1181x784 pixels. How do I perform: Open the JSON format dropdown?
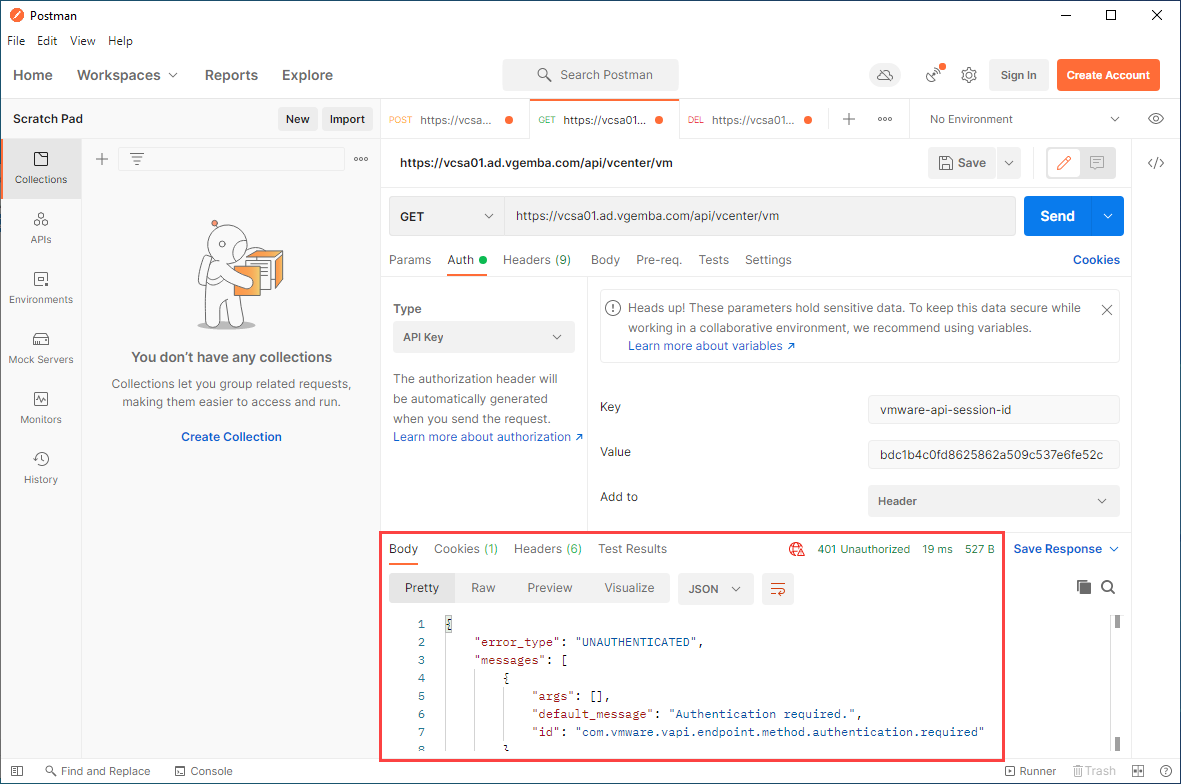714,589
